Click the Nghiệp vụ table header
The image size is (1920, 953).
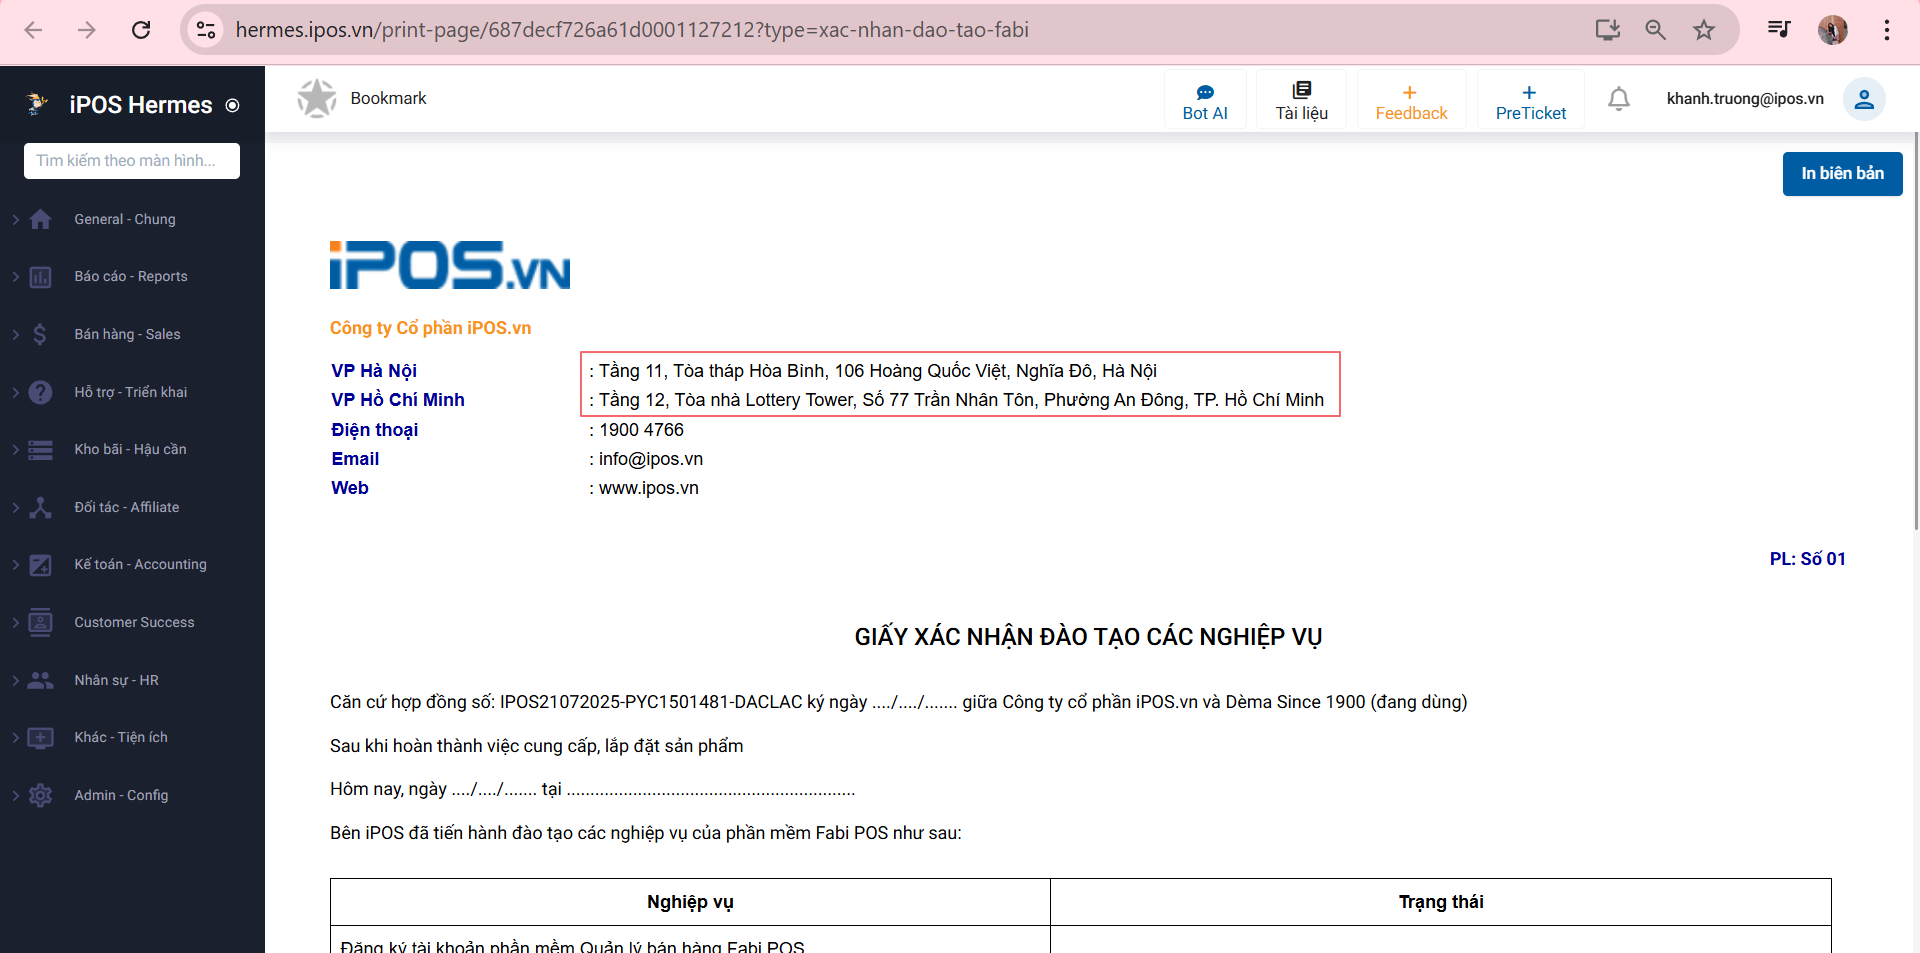tap(690, 902)
